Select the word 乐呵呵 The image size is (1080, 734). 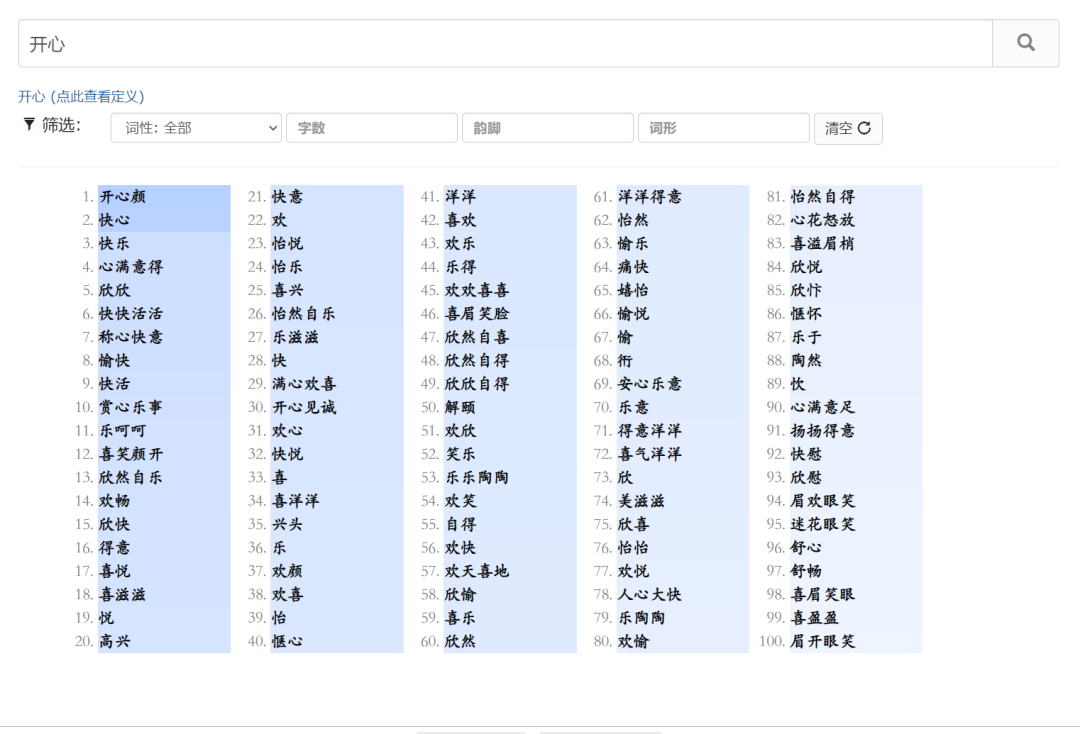coord(123,431)
